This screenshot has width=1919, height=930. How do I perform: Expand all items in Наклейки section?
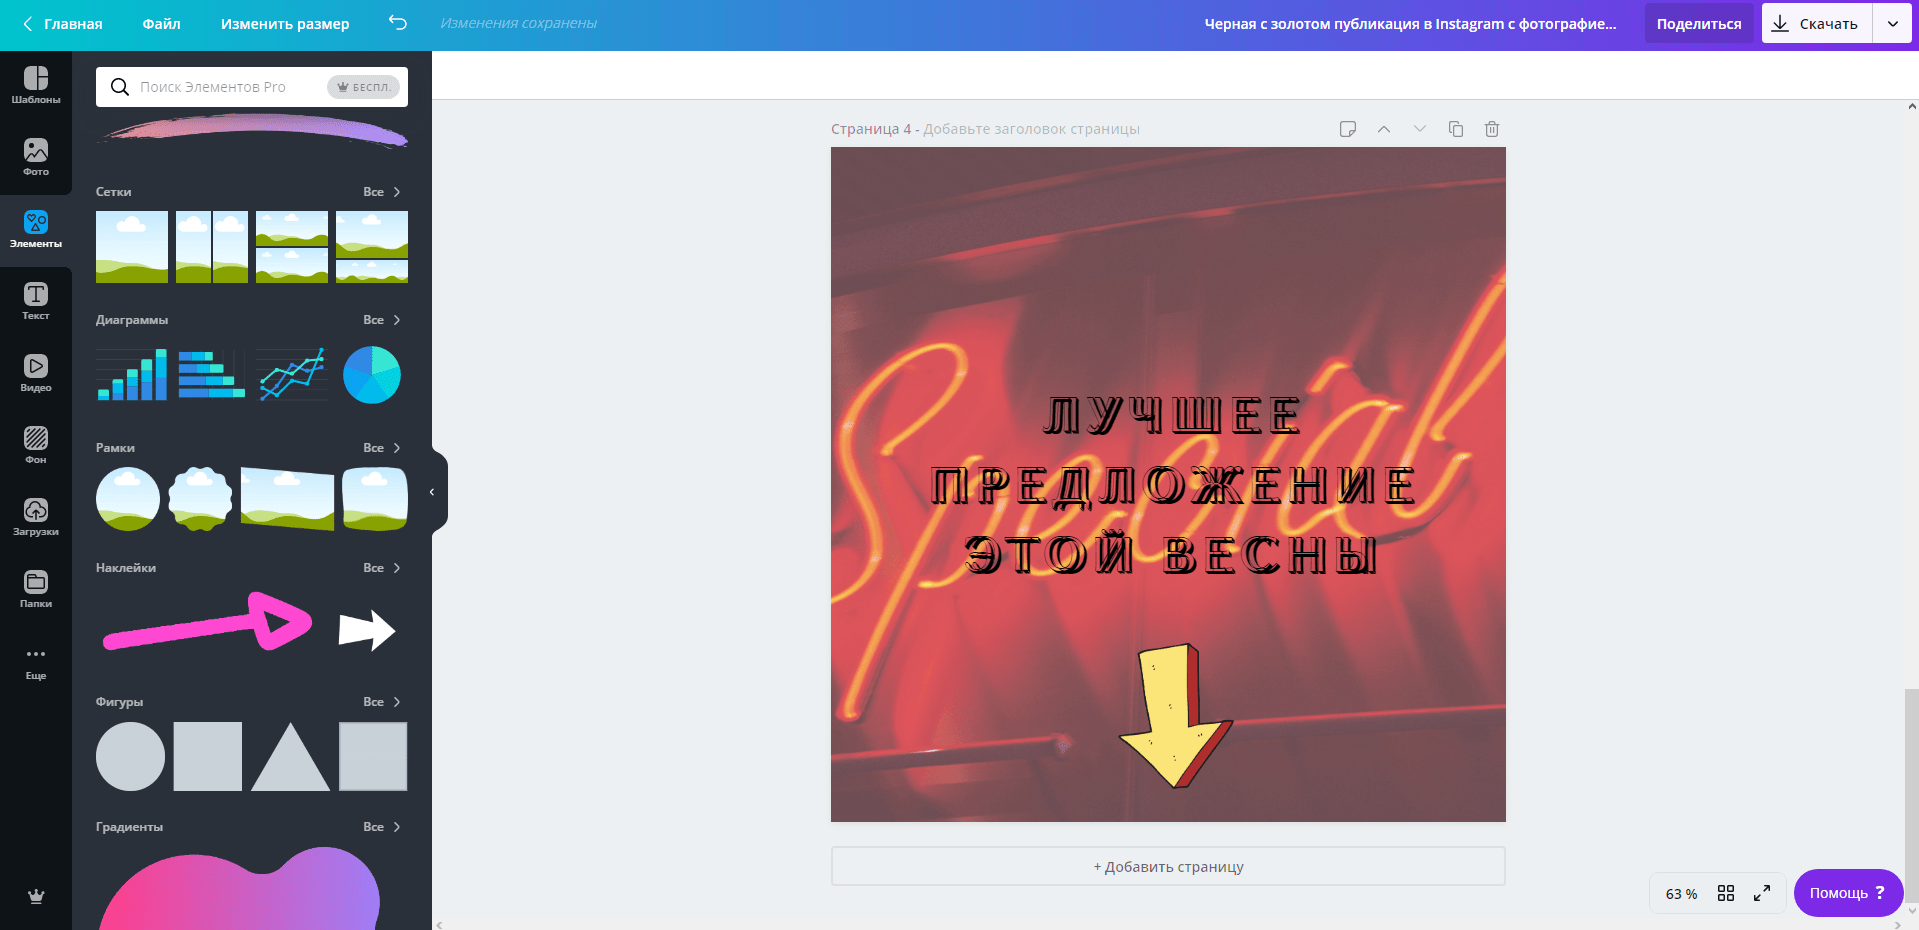[381, 567]
